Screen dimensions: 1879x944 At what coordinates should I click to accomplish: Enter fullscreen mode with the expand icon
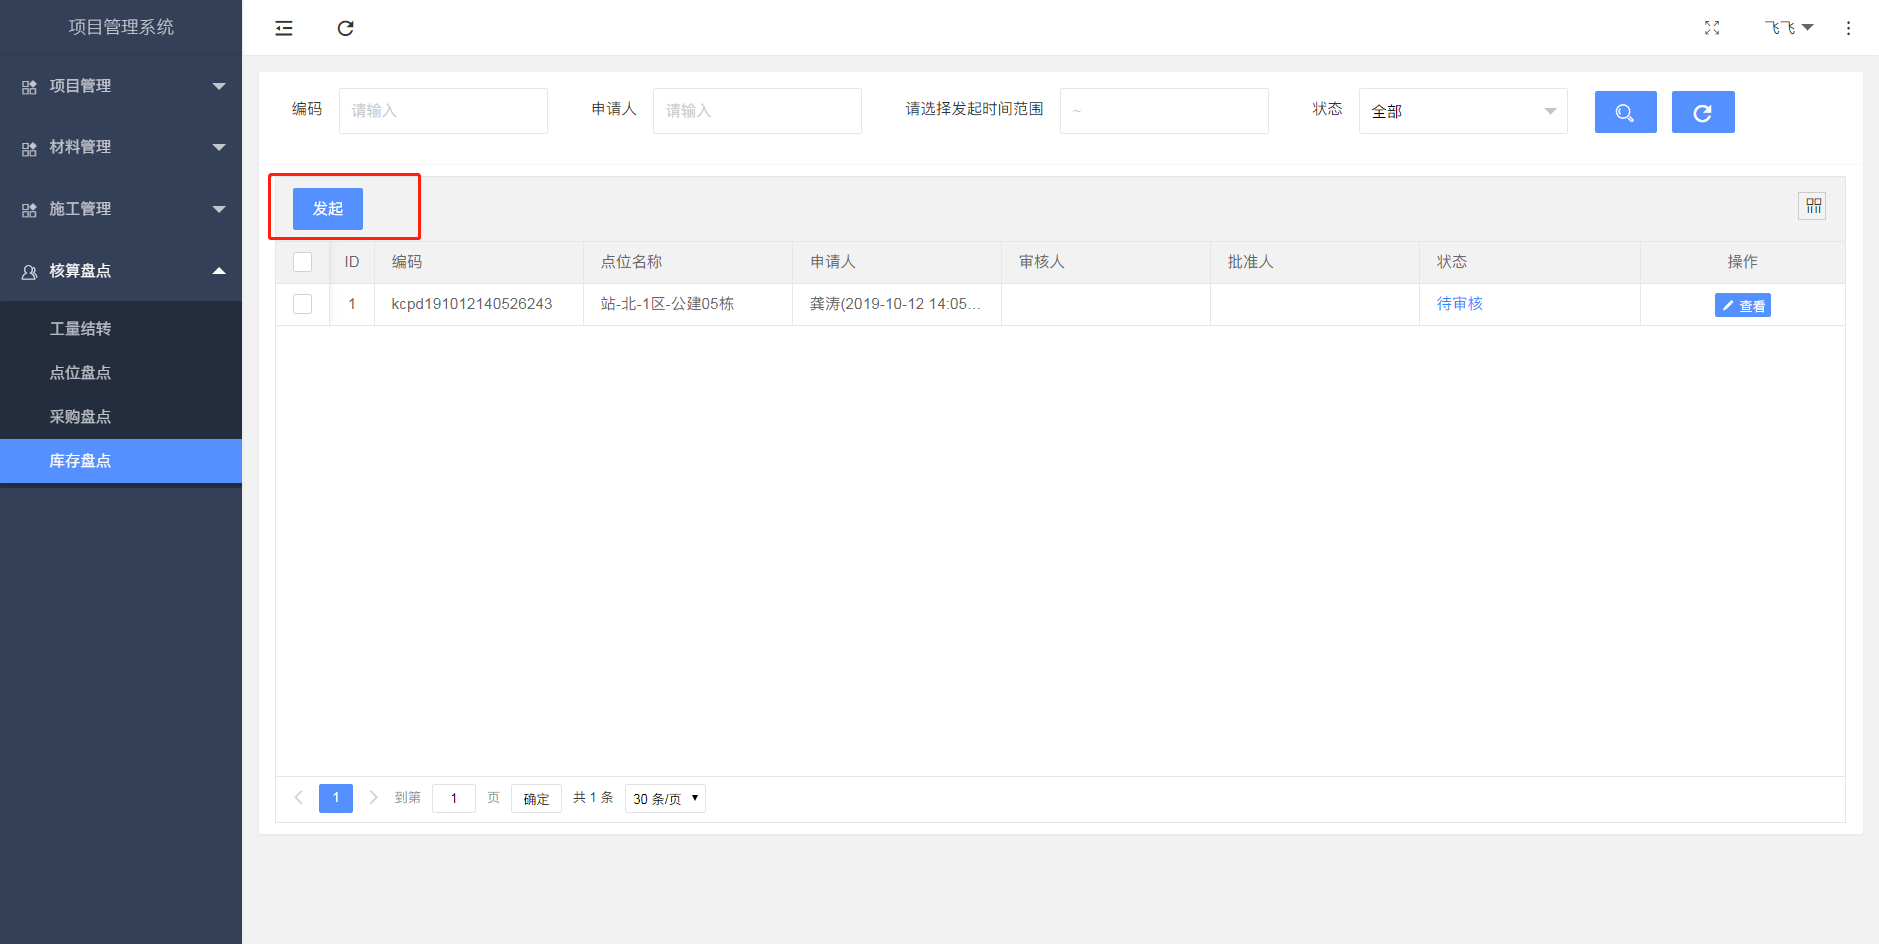1712,28
